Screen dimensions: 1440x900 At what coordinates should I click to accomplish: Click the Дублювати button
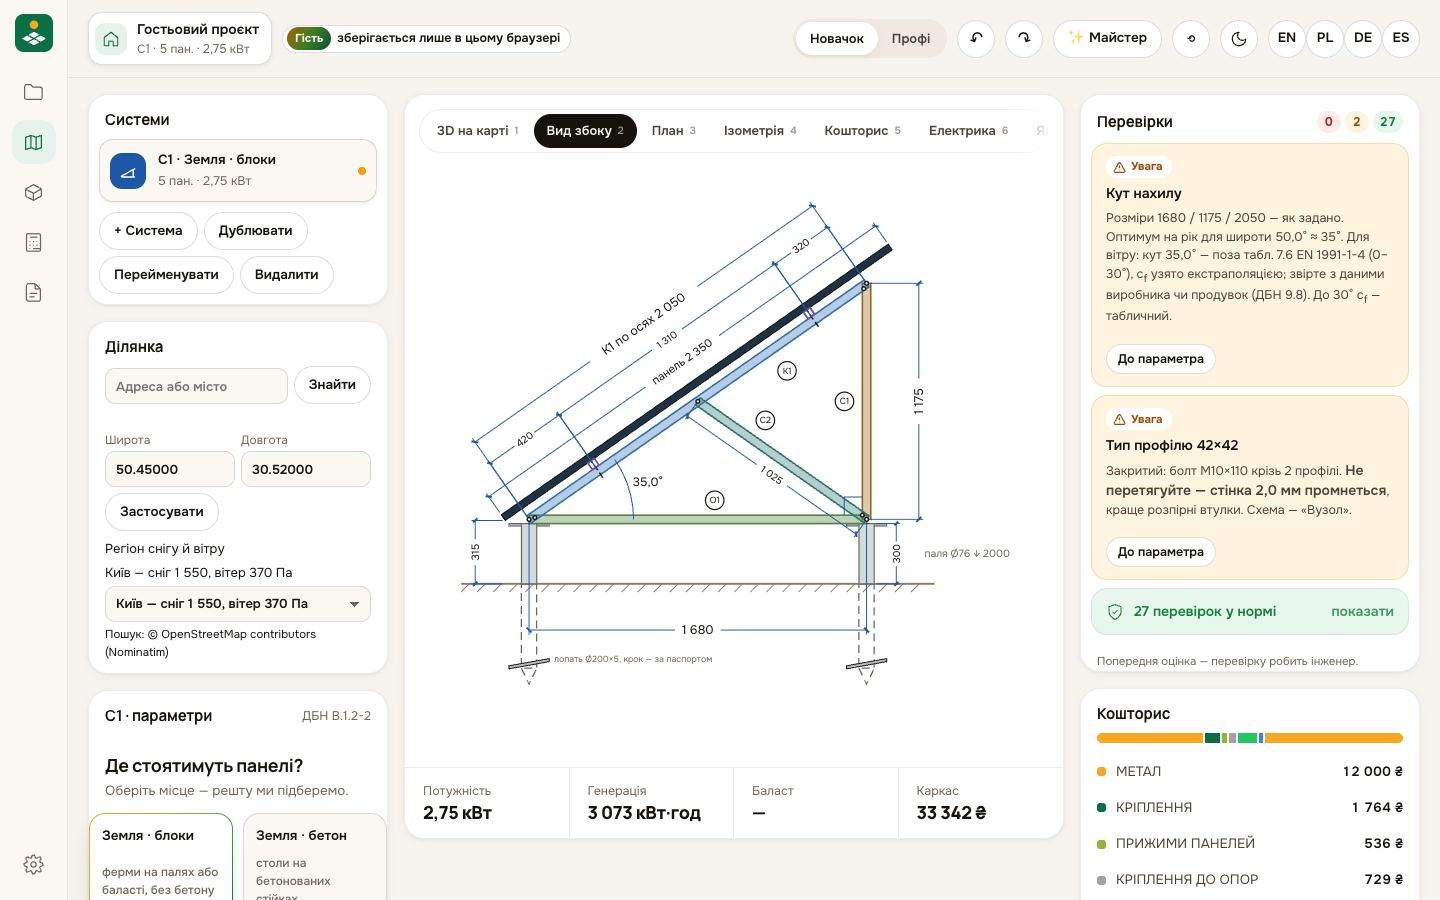click(x=256, y=231)
